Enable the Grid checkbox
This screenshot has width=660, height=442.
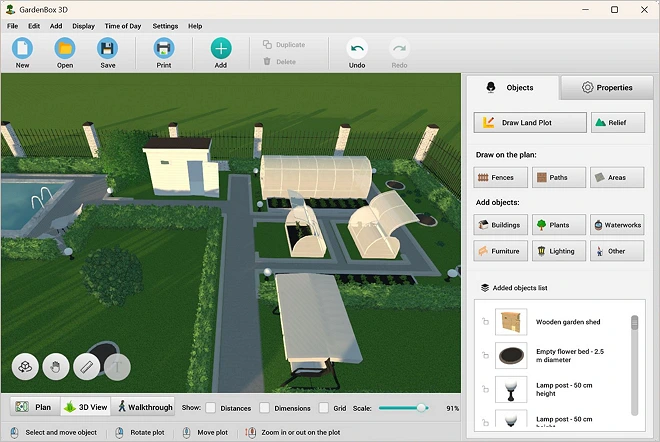tap(323, 407)
